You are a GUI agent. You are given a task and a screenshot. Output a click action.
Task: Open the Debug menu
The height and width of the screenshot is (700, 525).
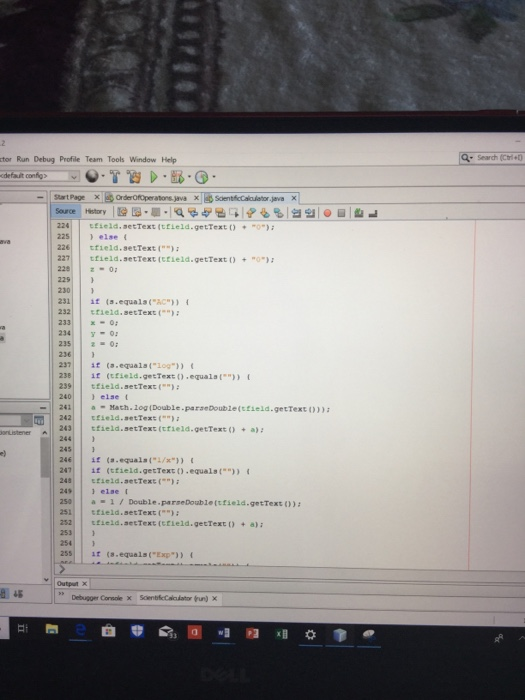click(x=44, y=159)
